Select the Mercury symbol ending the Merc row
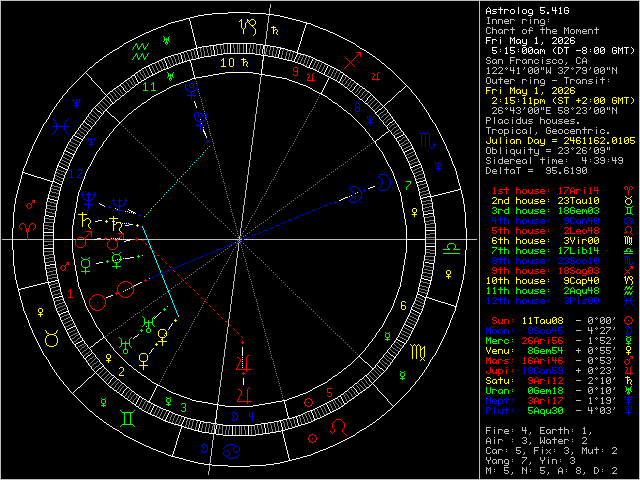The width and height of the screenshot is (640, 480). click(x=629, y=340)
